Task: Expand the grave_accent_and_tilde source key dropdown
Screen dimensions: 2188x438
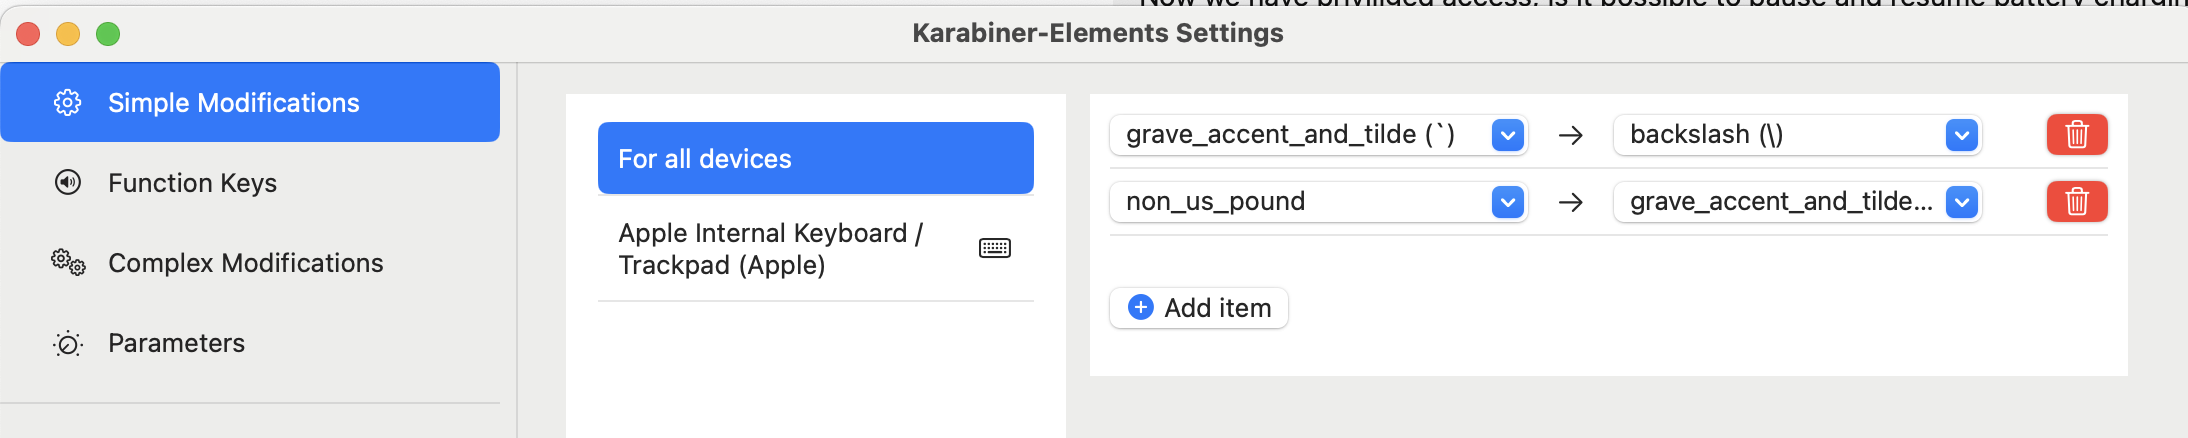Action: pos(1507,135)
